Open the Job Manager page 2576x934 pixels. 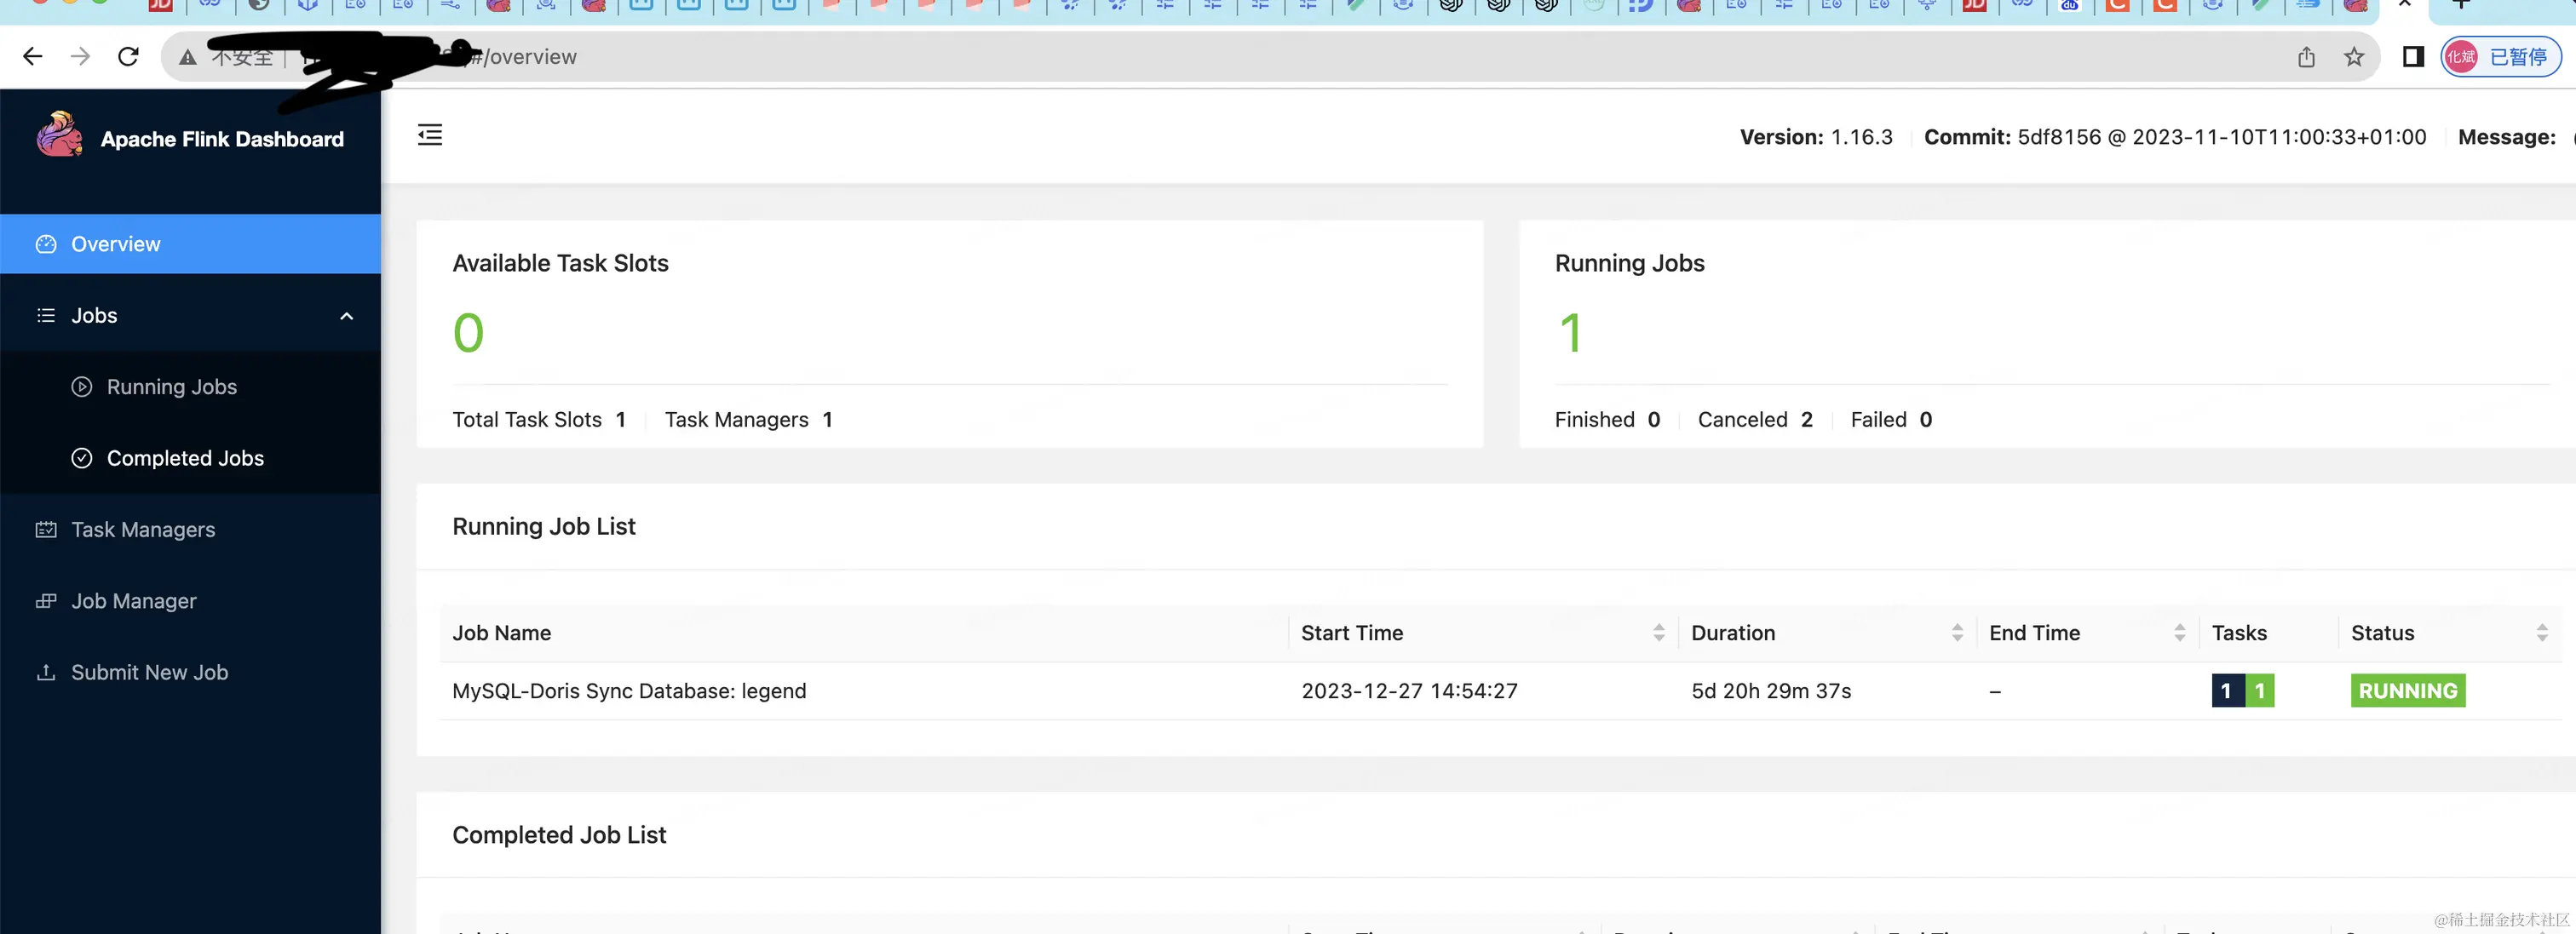(x=190, y=601)
